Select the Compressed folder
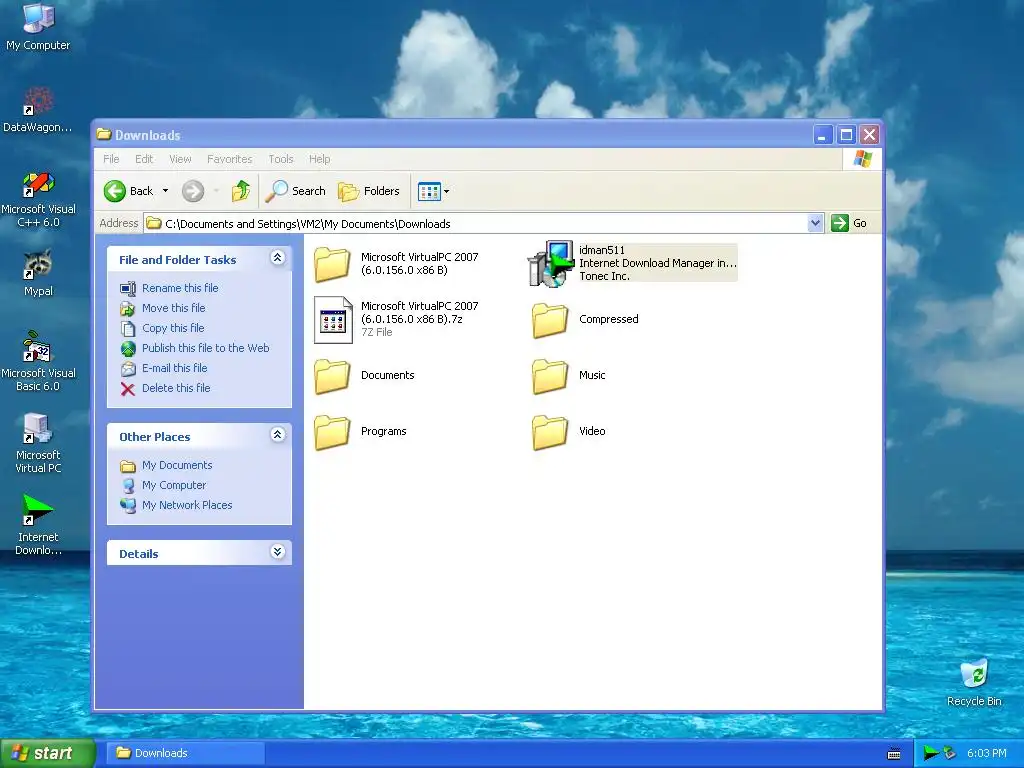Screen dimensions: 1024x768 585,319
